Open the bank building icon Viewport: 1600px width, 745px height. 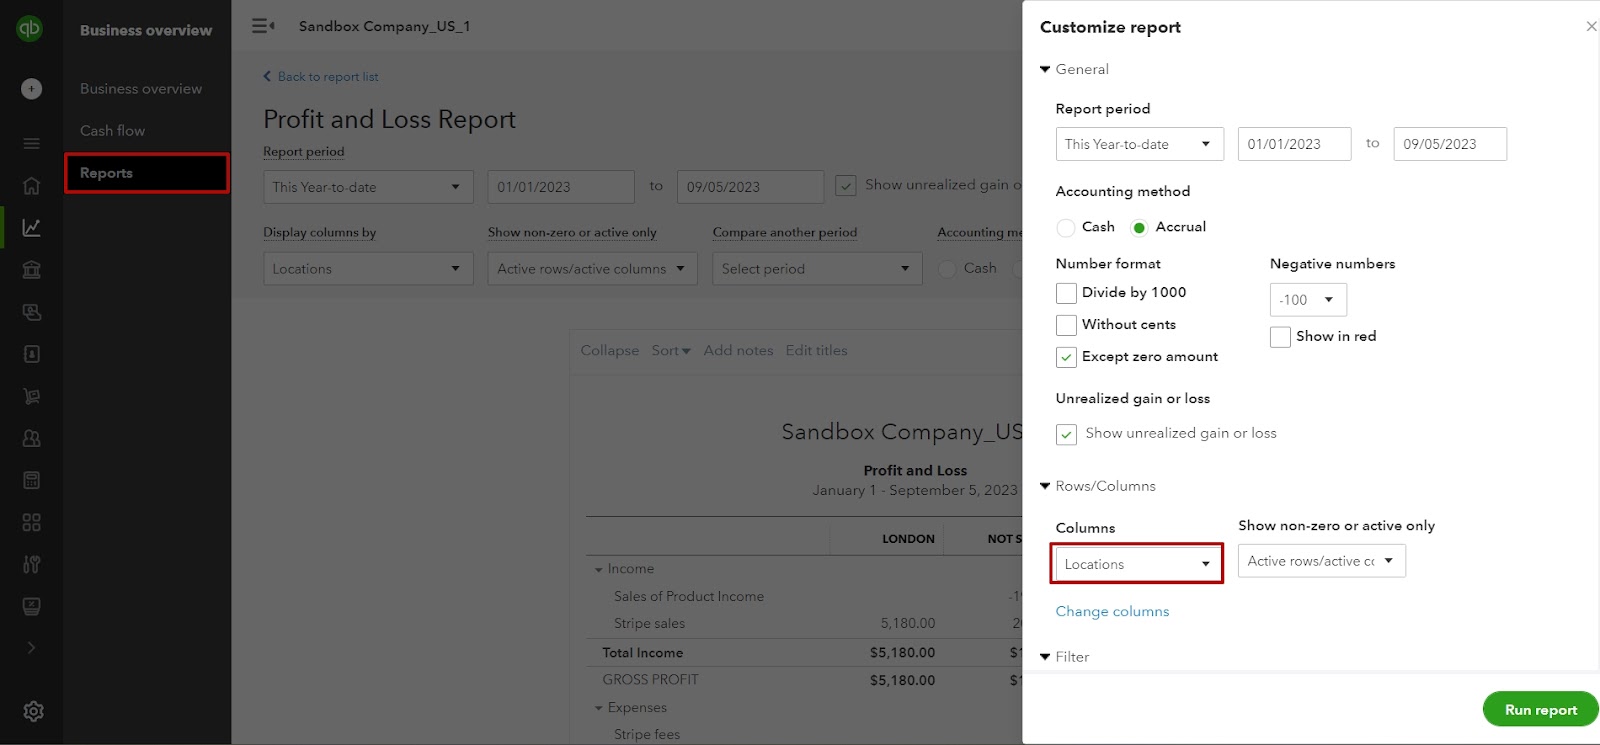(x=32, y=270)
